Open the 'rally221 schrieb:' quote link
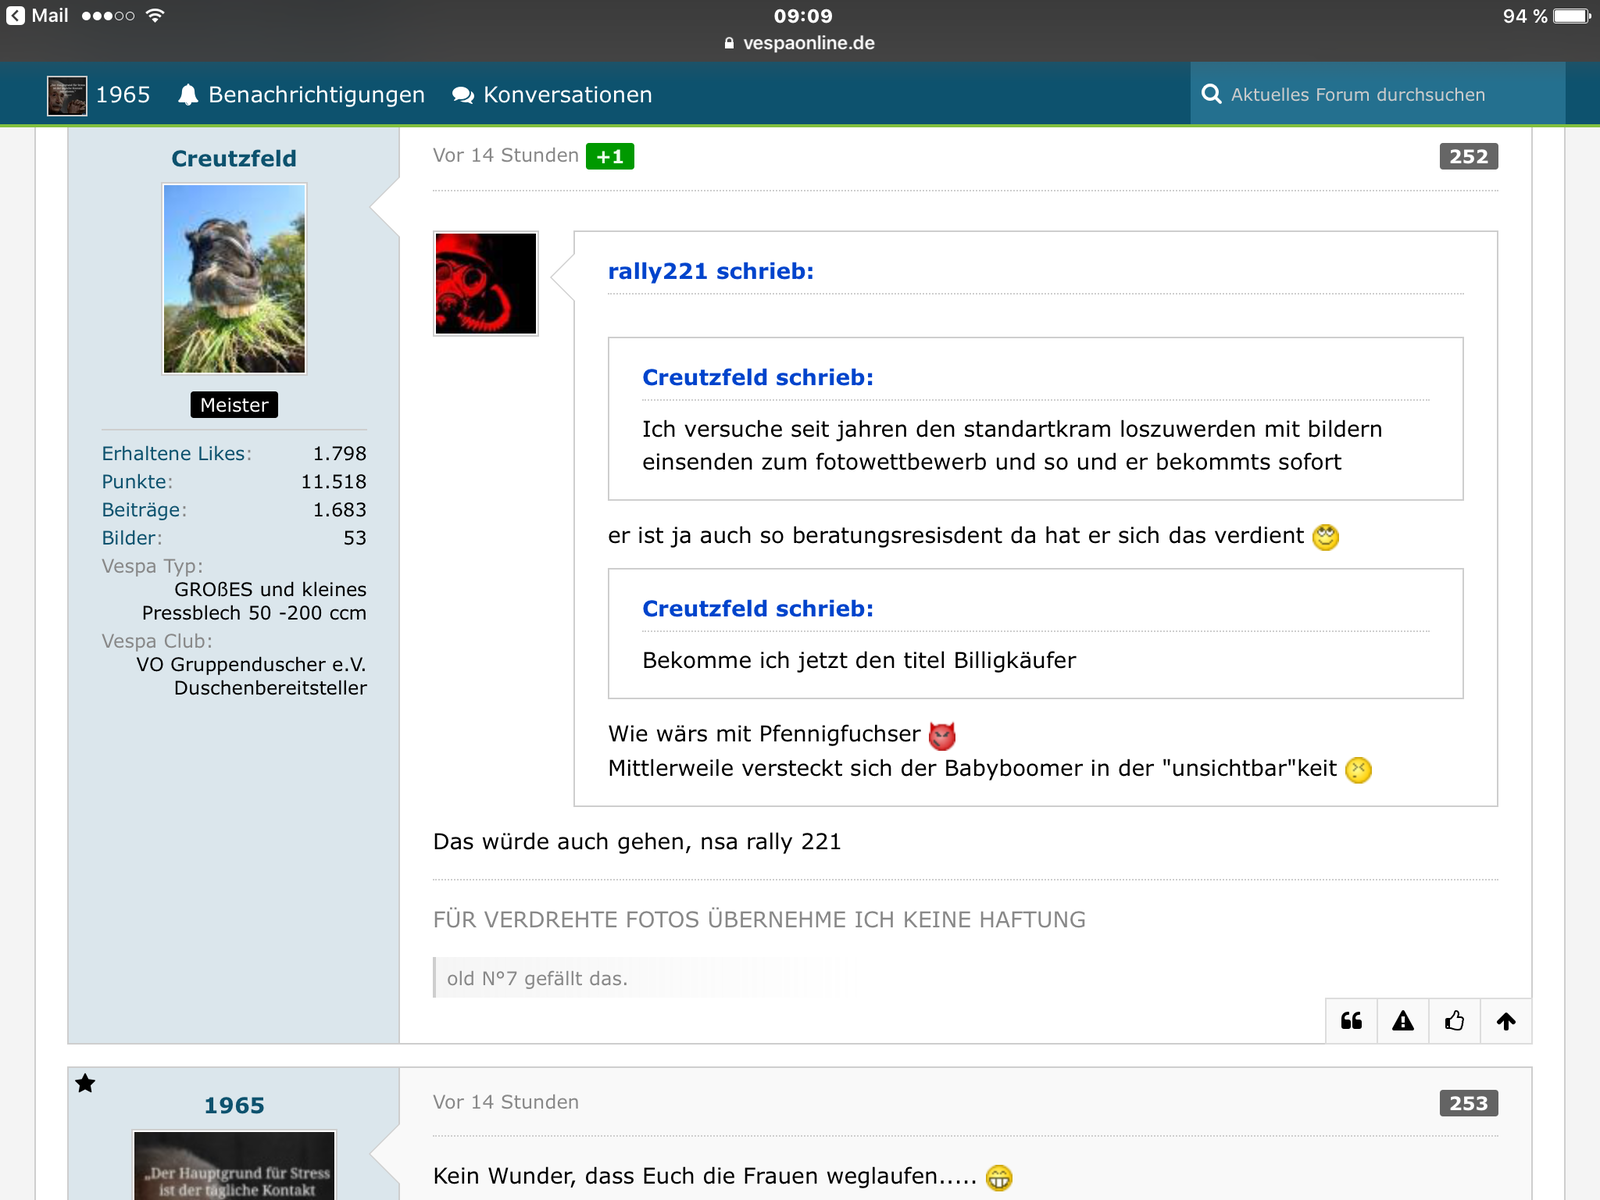Screen dimensions: 1600x1200 [x=710, y=271]
